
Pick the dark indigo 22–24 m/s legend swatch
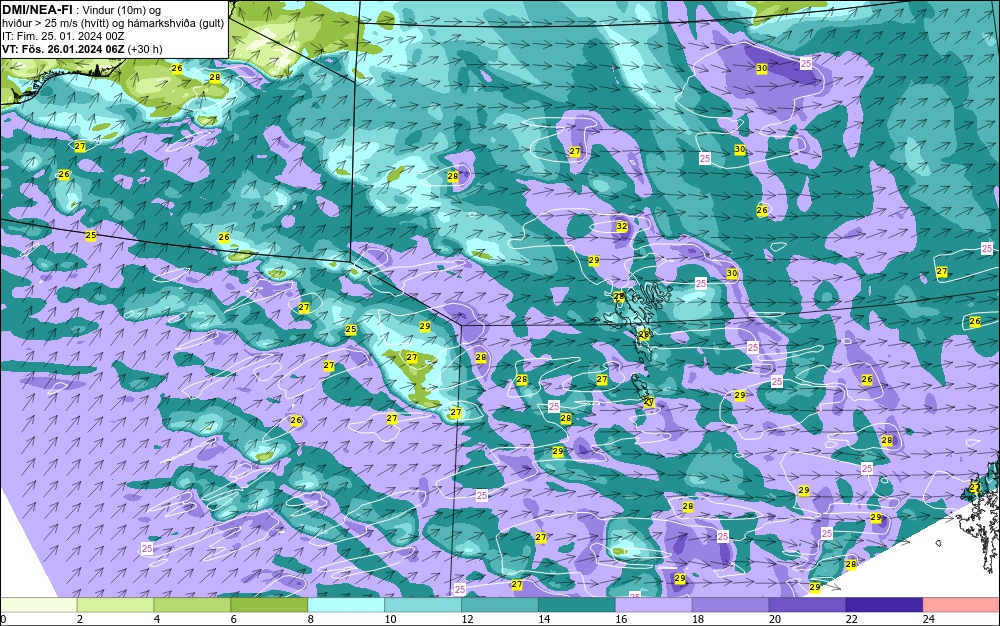885,604
